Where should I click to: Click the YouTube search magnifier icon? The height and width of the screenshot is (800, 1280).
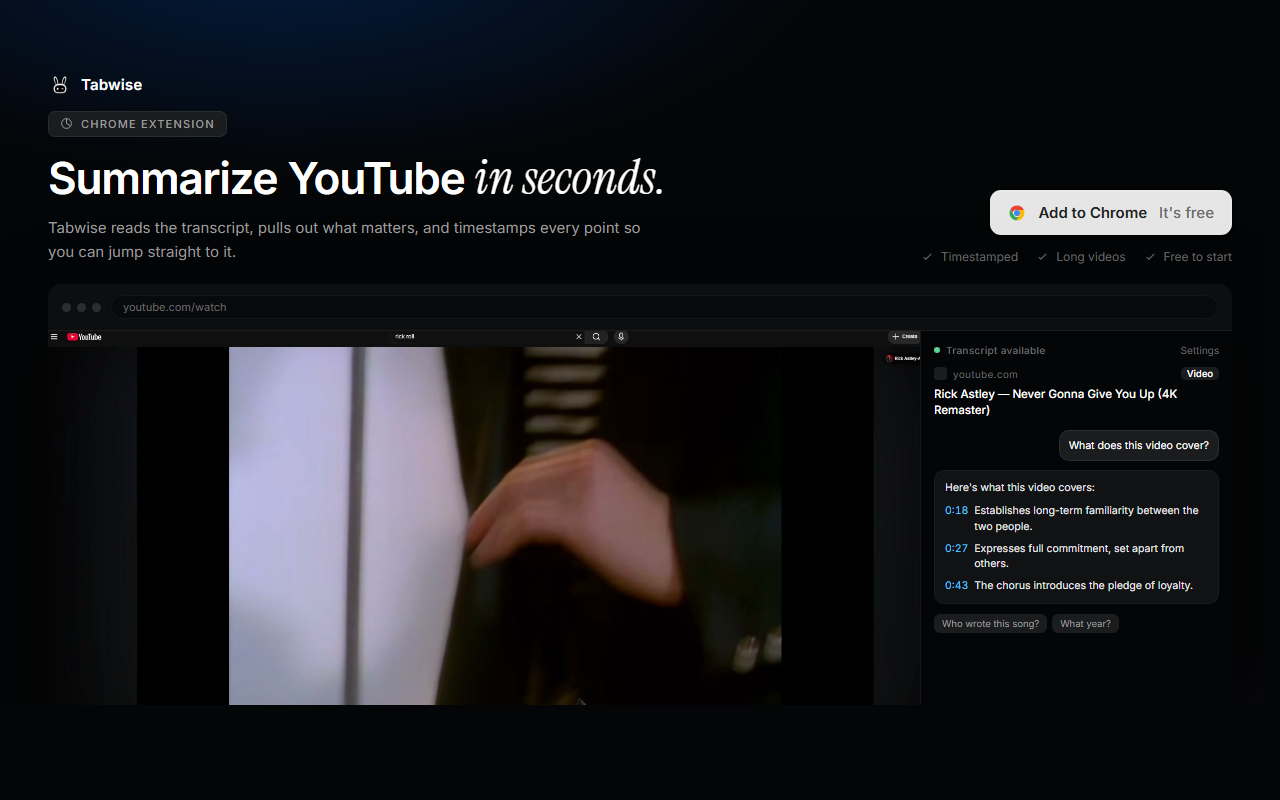pyautogui.click(x=596, y=337)
